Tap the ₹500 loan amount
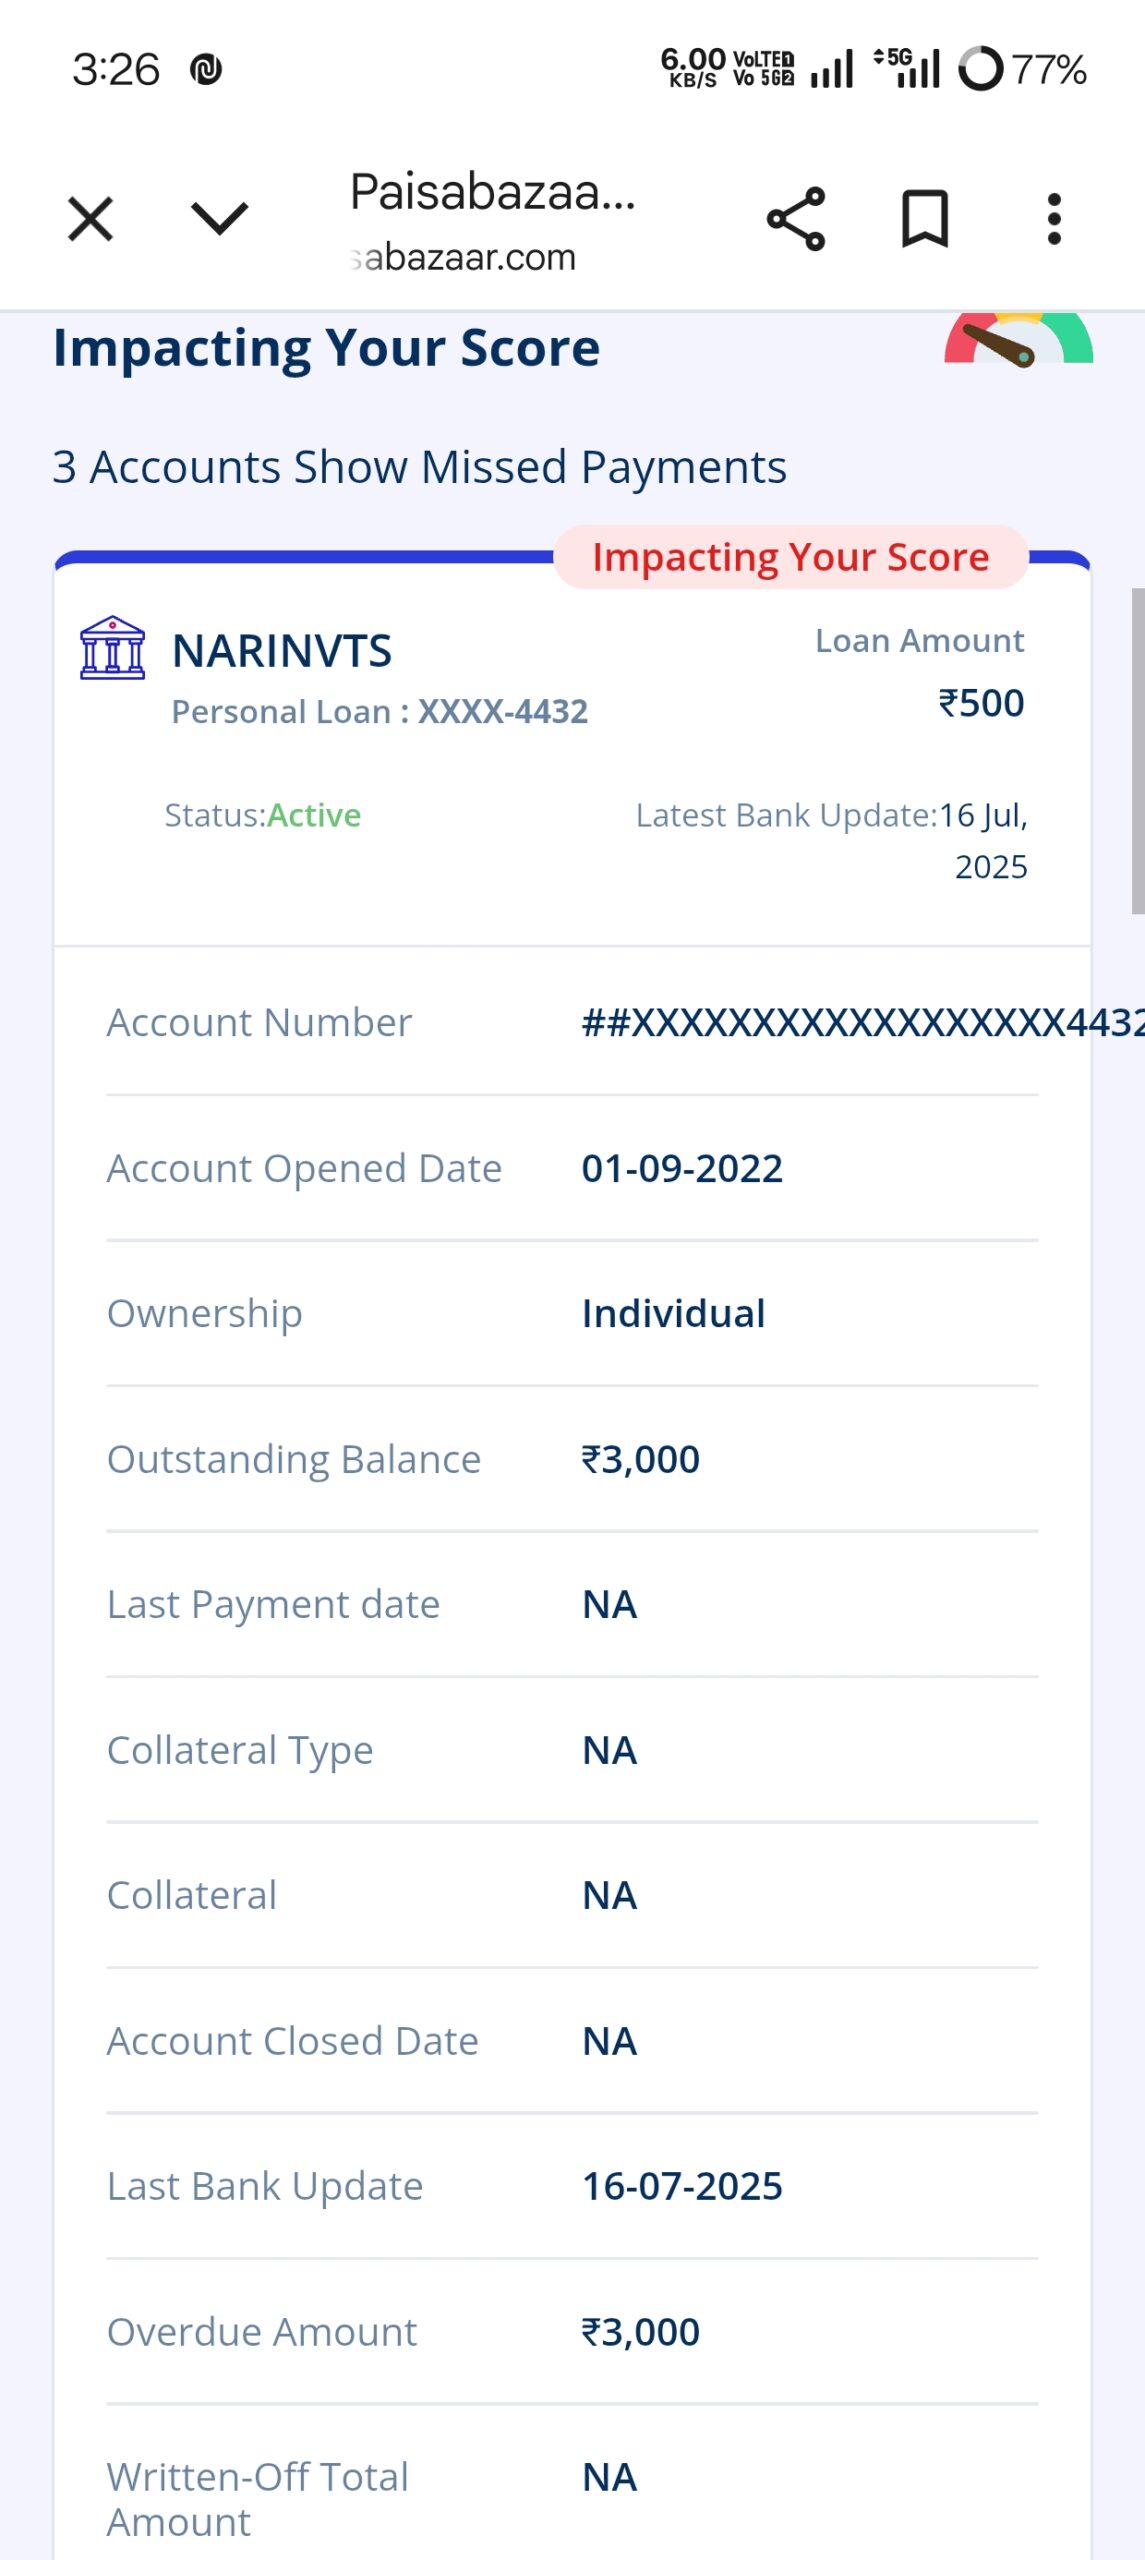This screenshot has width=1145, height=2560. 980,703
